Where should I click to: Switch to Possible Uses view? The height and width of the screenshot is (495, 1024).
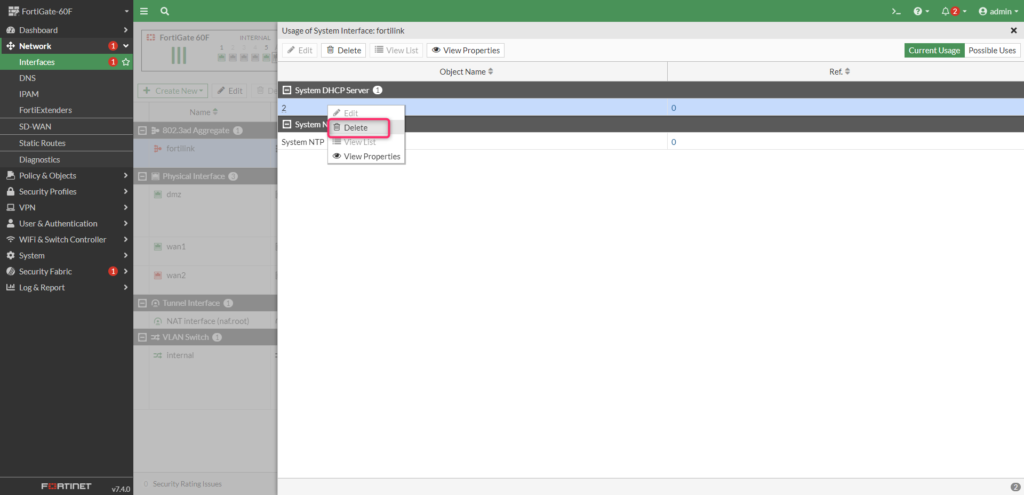click(x=992, y=50)
